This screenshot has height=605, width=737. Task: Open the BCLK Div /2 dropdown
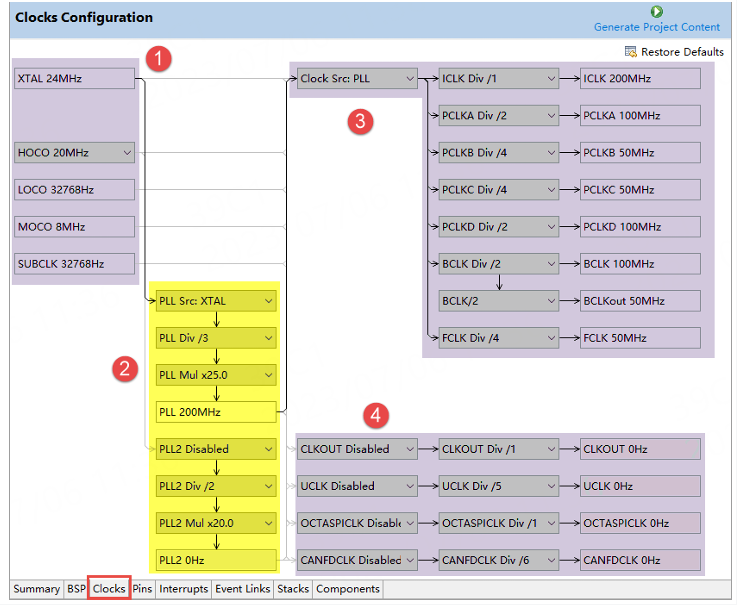pos(498,264)
